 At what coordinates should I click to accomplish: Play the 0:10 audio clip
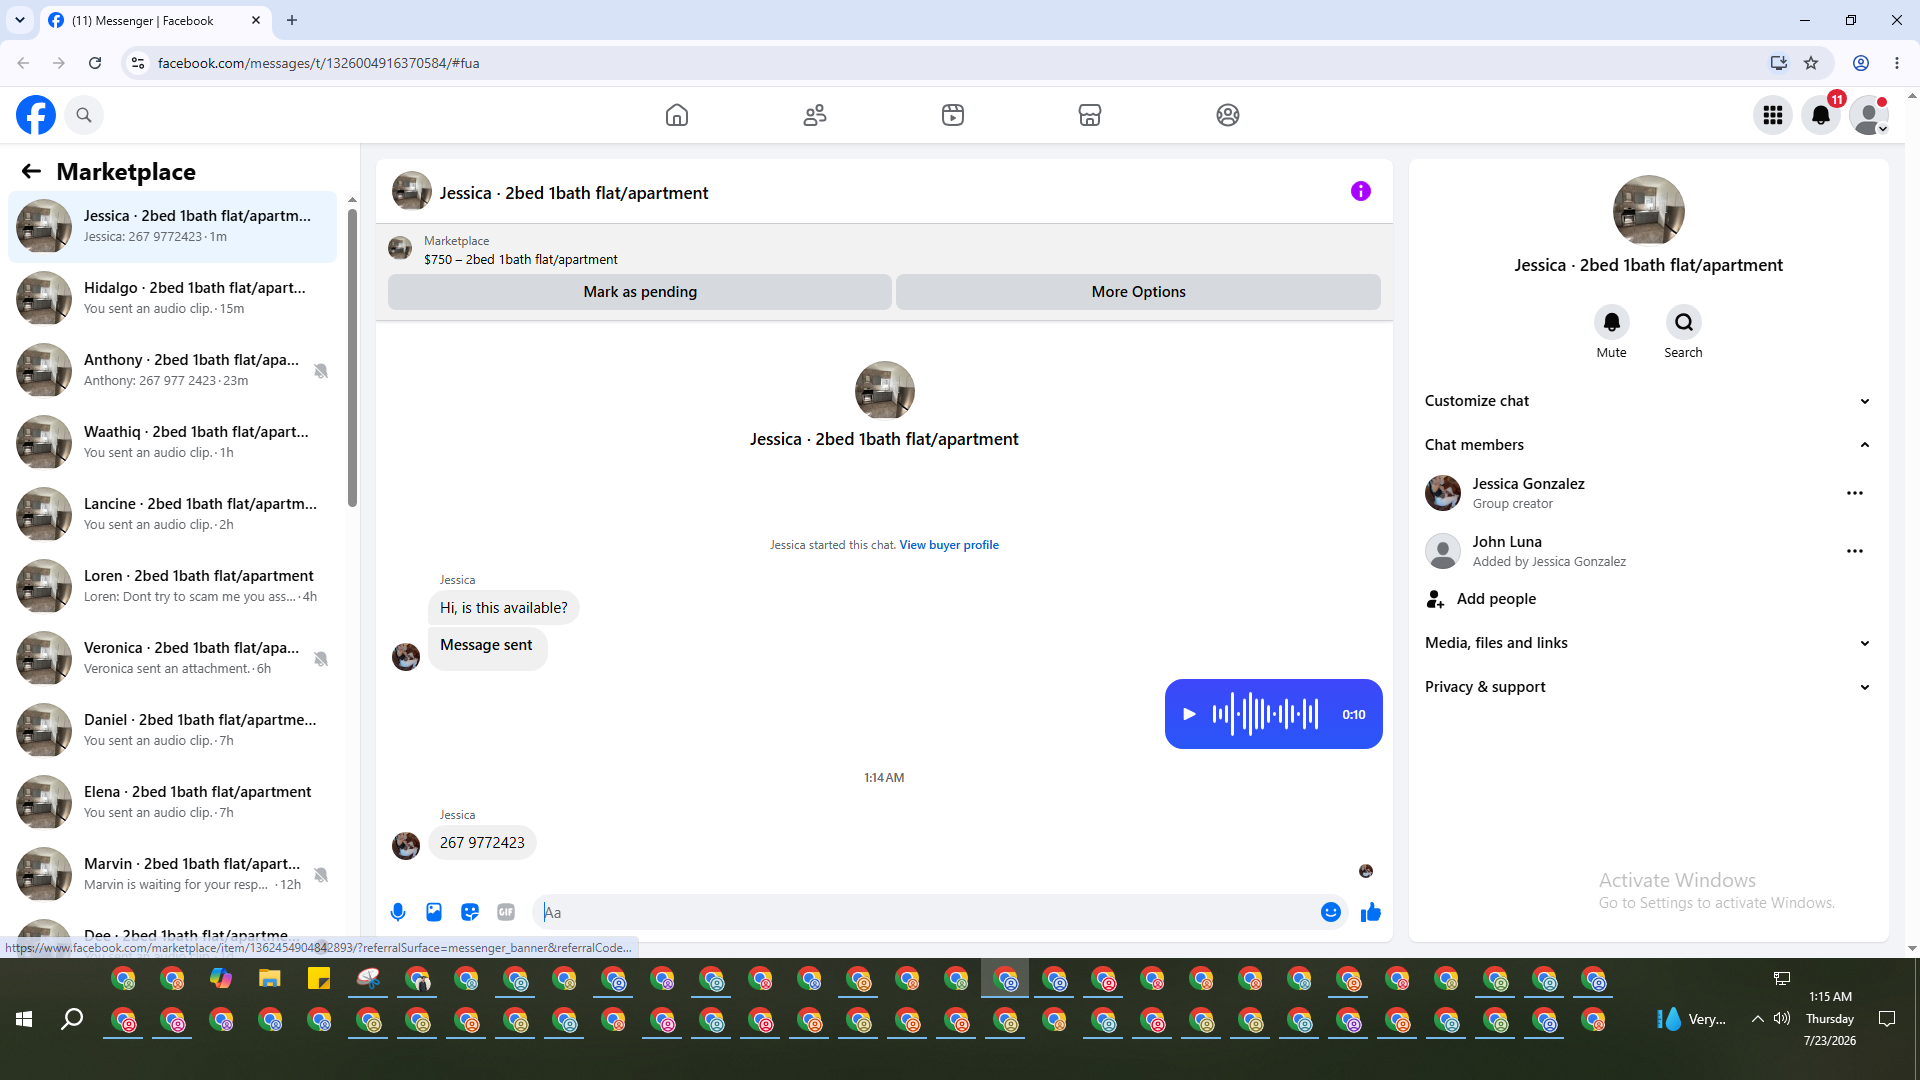pos(1189,714)
